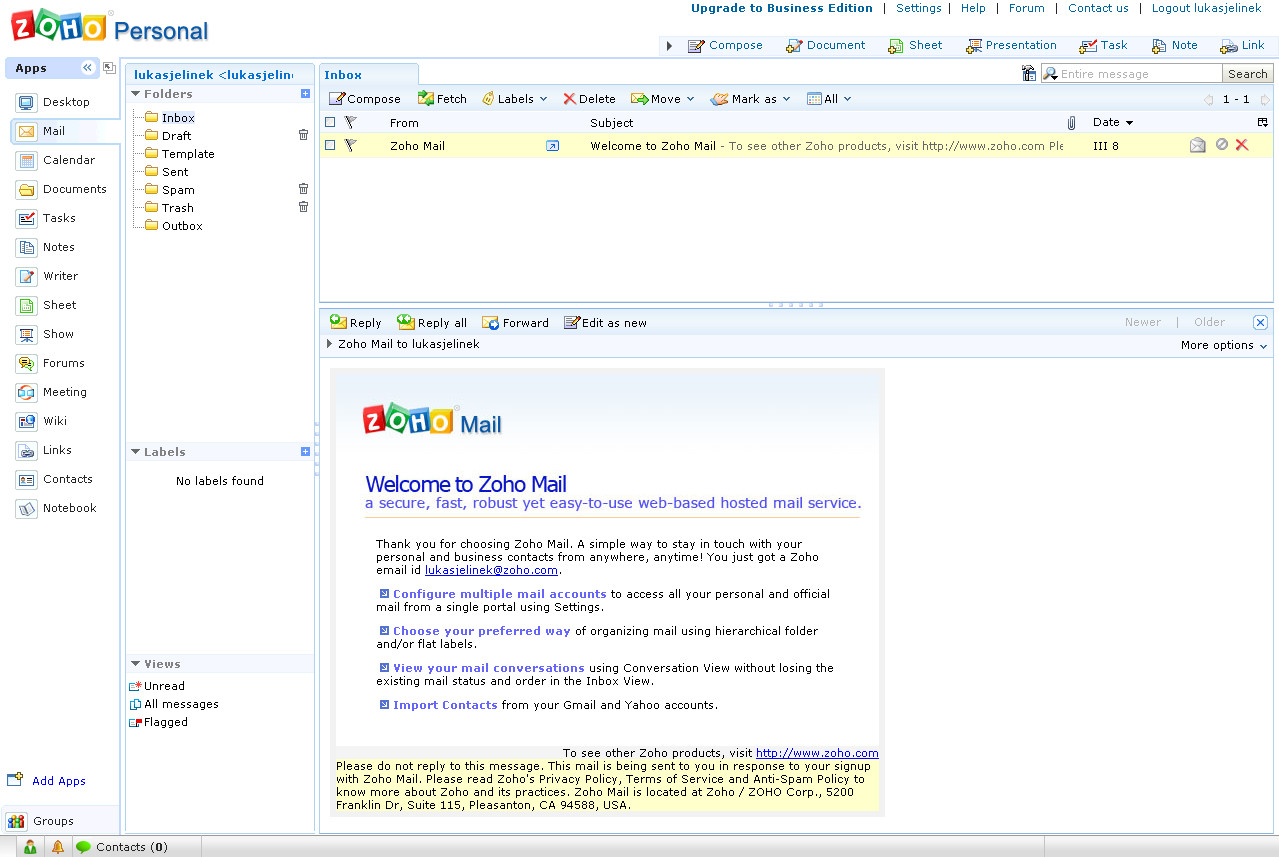Viewport: 1279px width, 857px height.
Task: Check the Zoho Mail message checkbox
Action: 330,145
